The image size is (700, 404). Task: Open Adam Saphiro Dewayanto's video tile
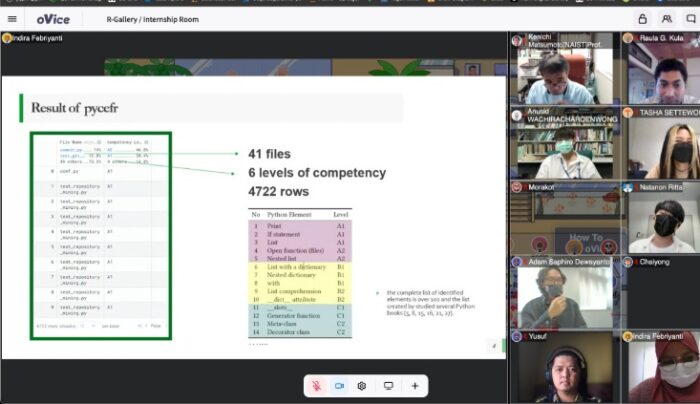coord(564,293)
